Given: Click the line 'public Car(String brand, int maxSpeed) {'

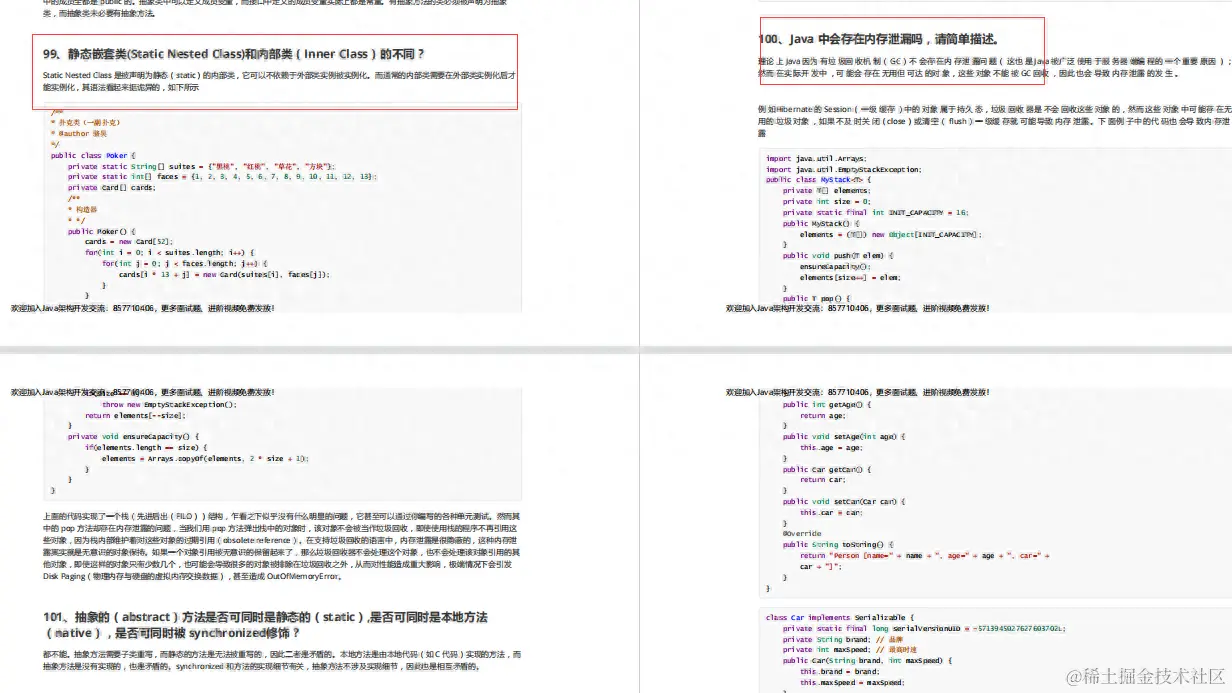Looking at the screenshot, I should tap(865, 660).
